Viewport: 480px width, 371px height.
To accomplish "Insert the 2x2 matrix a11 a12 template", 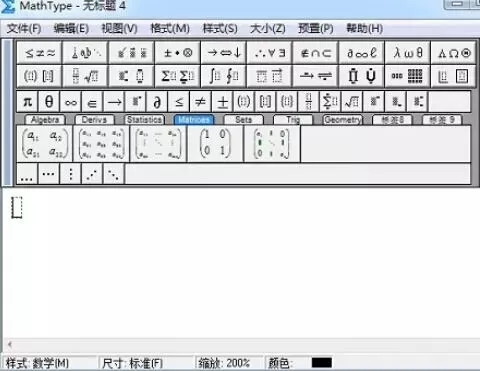I will point(45,144).
